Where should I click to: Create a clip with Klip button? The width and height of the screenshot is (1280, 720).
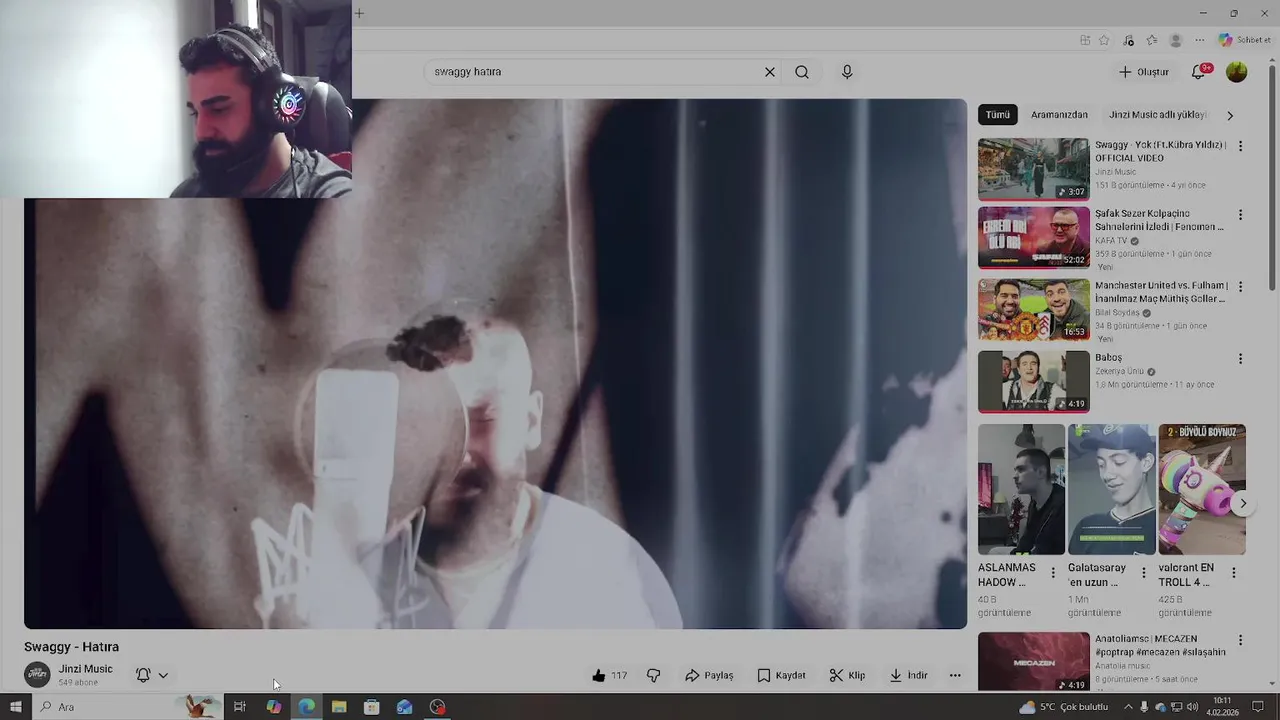point(847,675)
